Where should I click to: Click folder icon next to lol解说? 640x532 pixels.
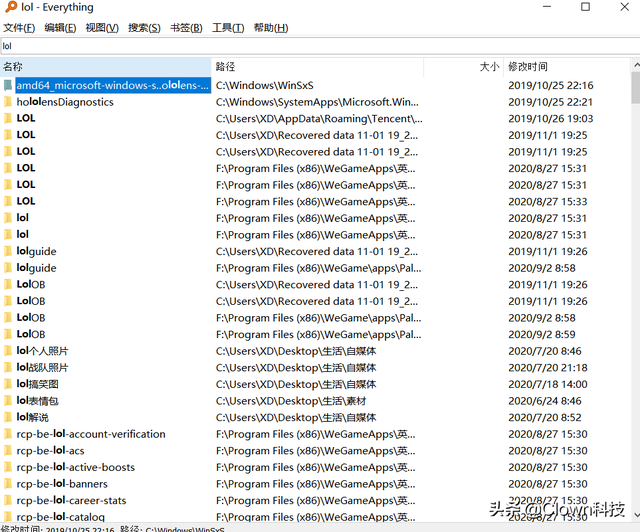coord(8,417)
